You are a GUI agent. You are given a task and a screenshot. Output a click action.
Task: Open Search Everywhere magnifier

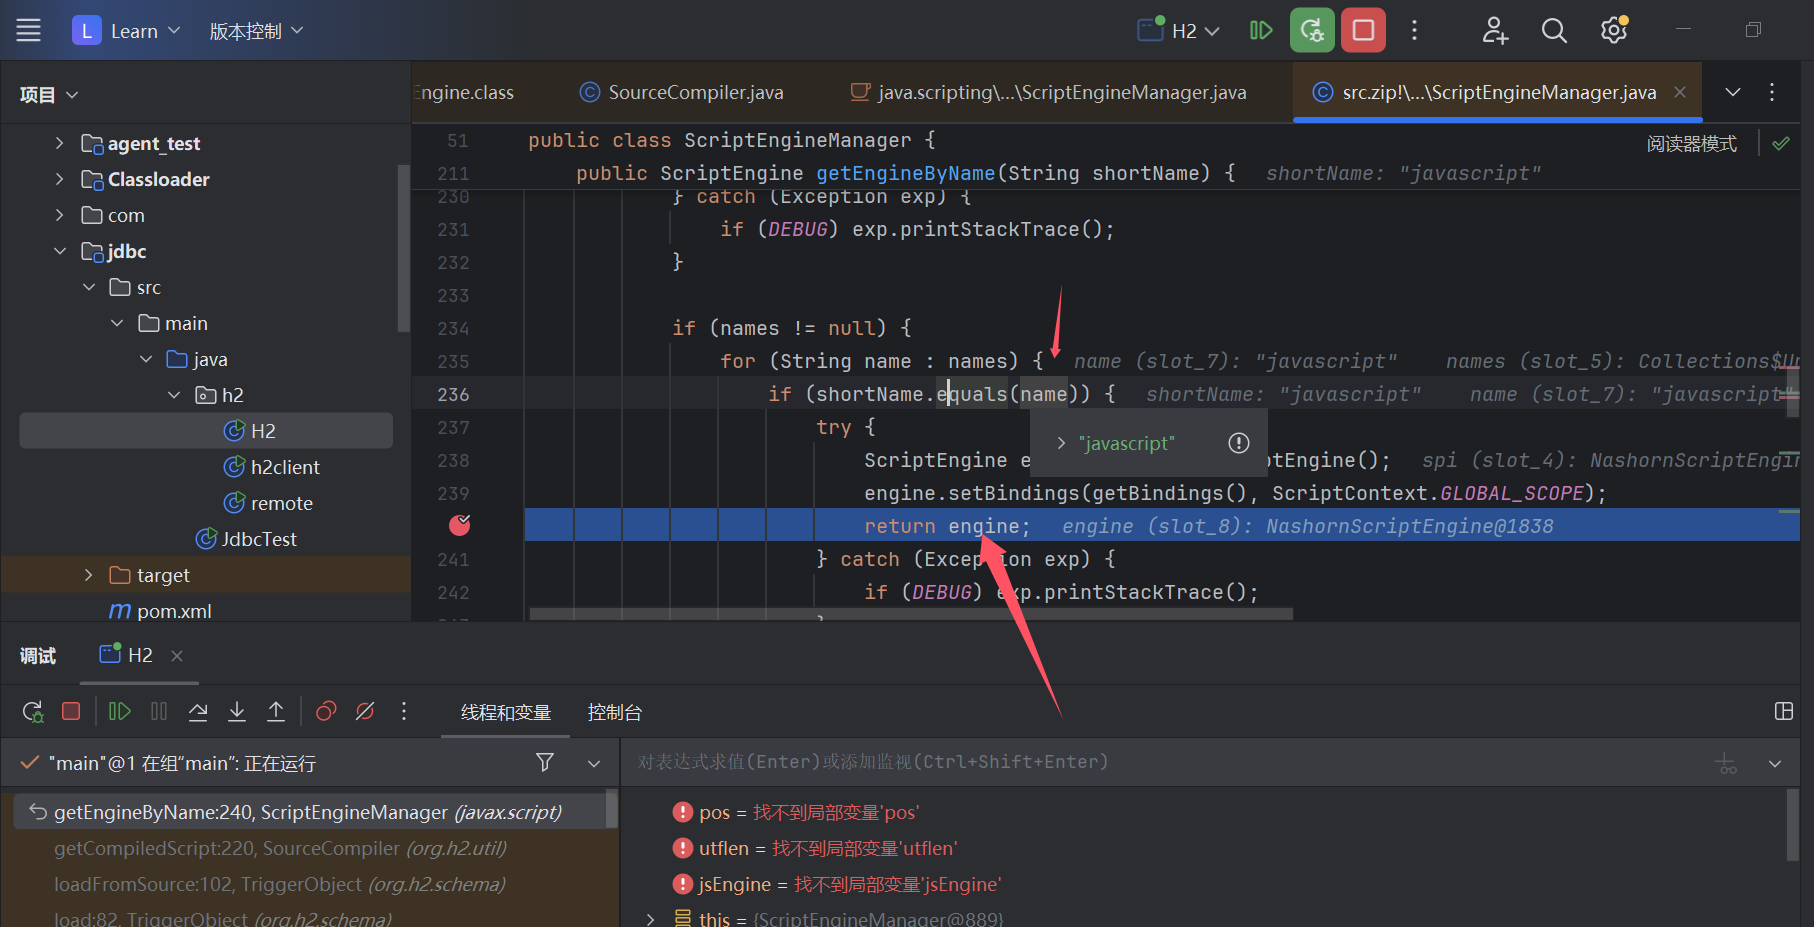[1554, 31]
